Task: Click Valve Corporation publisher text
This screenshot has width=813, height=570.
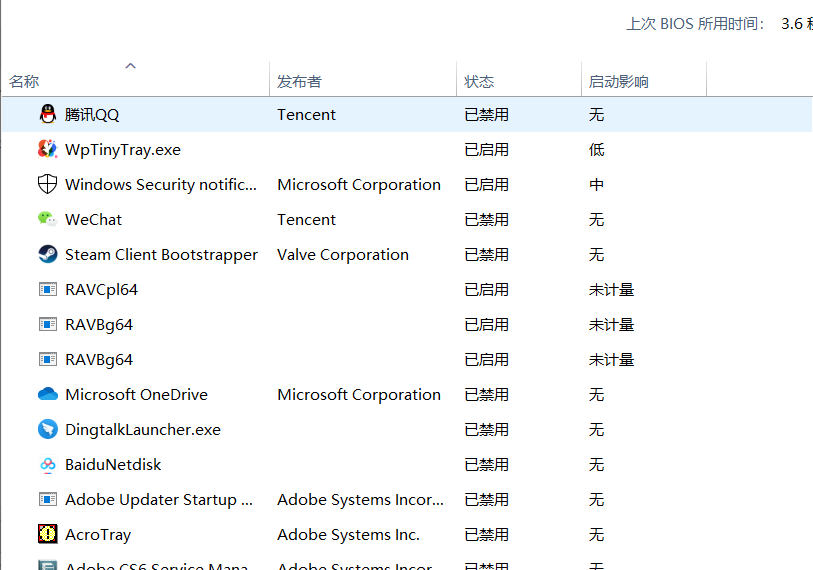Action: pos(342,255)
